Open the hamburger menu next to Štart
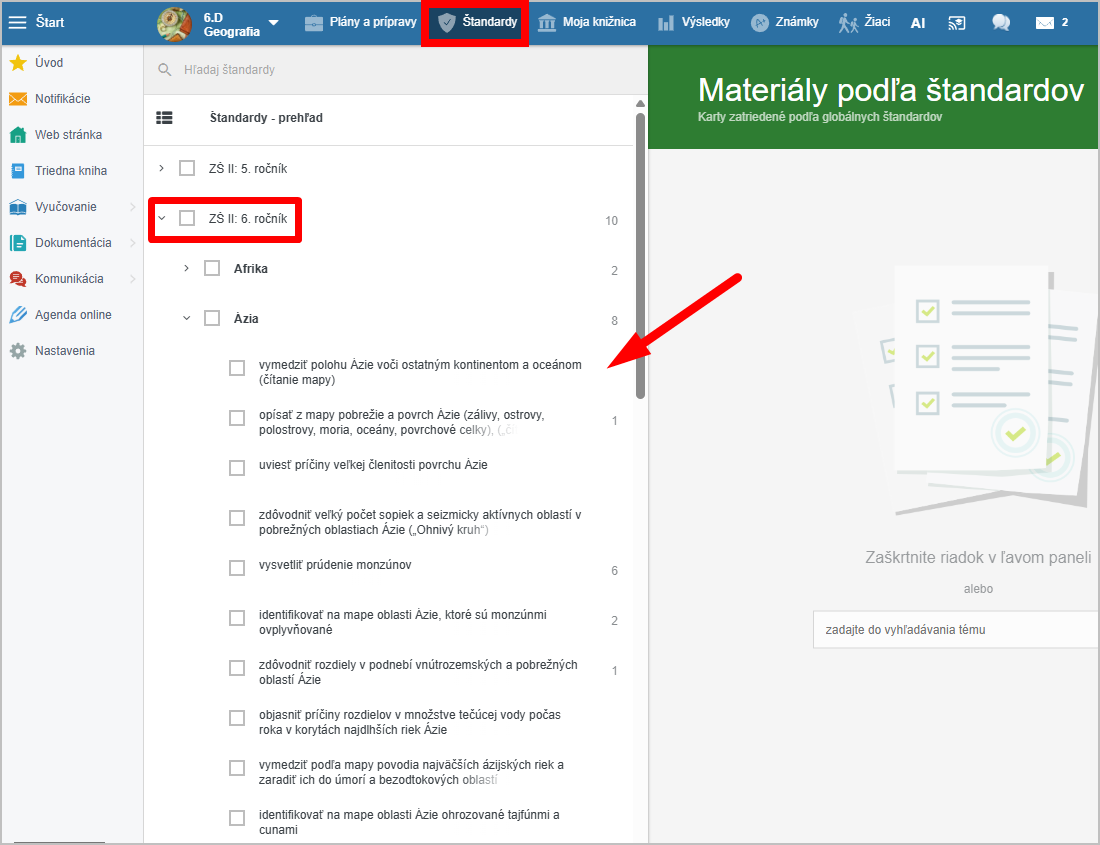Screen dimensions: 1100x845 tap(18, 22)
